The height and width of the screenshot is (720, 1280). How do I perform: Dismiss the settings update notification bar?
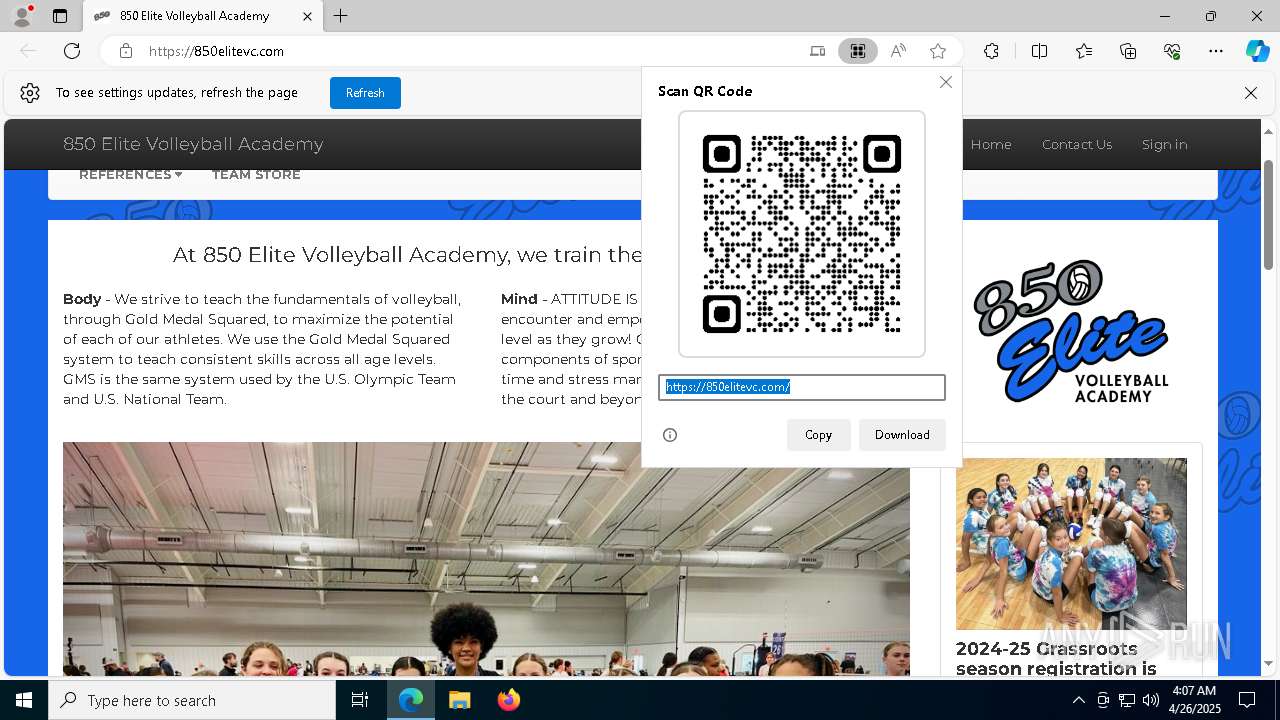[x=1251, y=93]
